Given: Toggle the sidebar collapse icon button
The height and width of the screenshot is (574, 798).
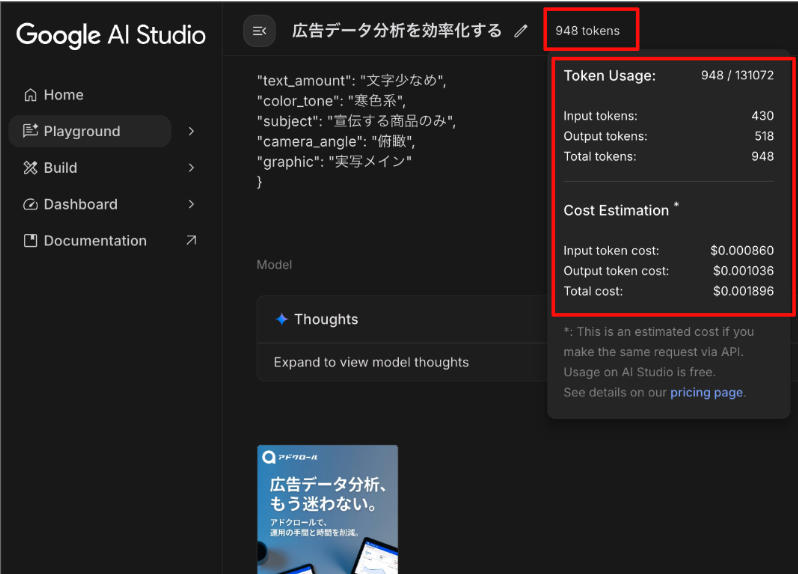Looking at the screenshot, I should pos(259,31).
